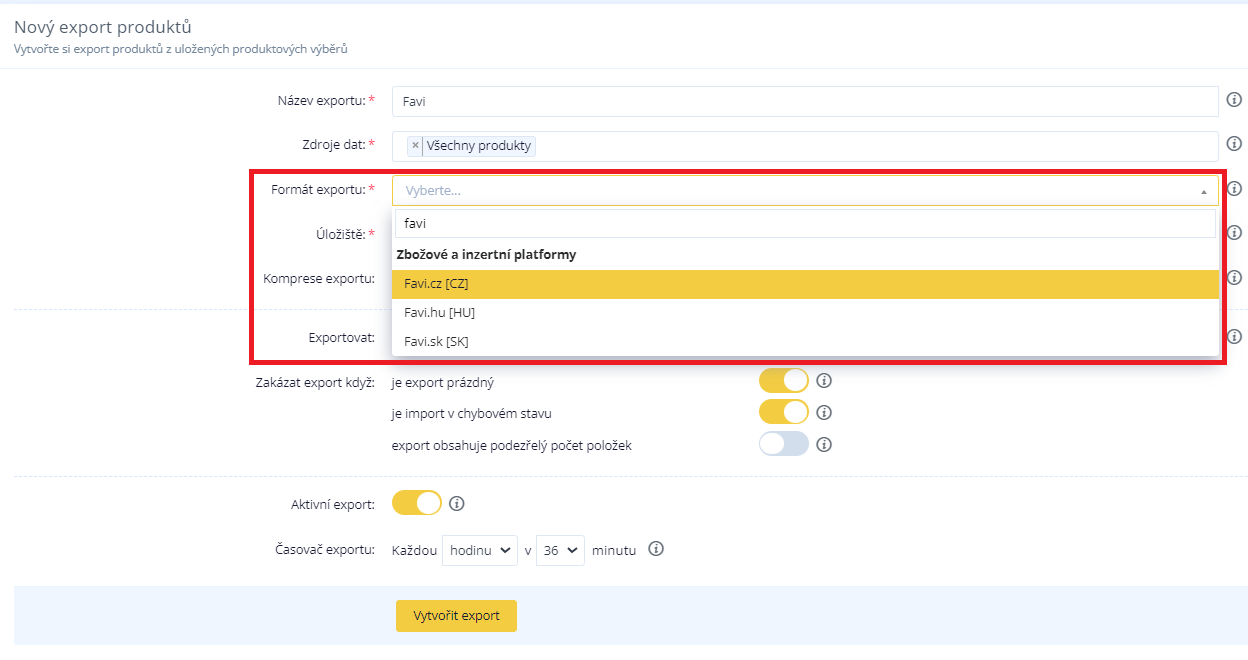The image size is (1248, 660).
Task: Turn off the Aktivní export switch
Action: pos(417,503)
